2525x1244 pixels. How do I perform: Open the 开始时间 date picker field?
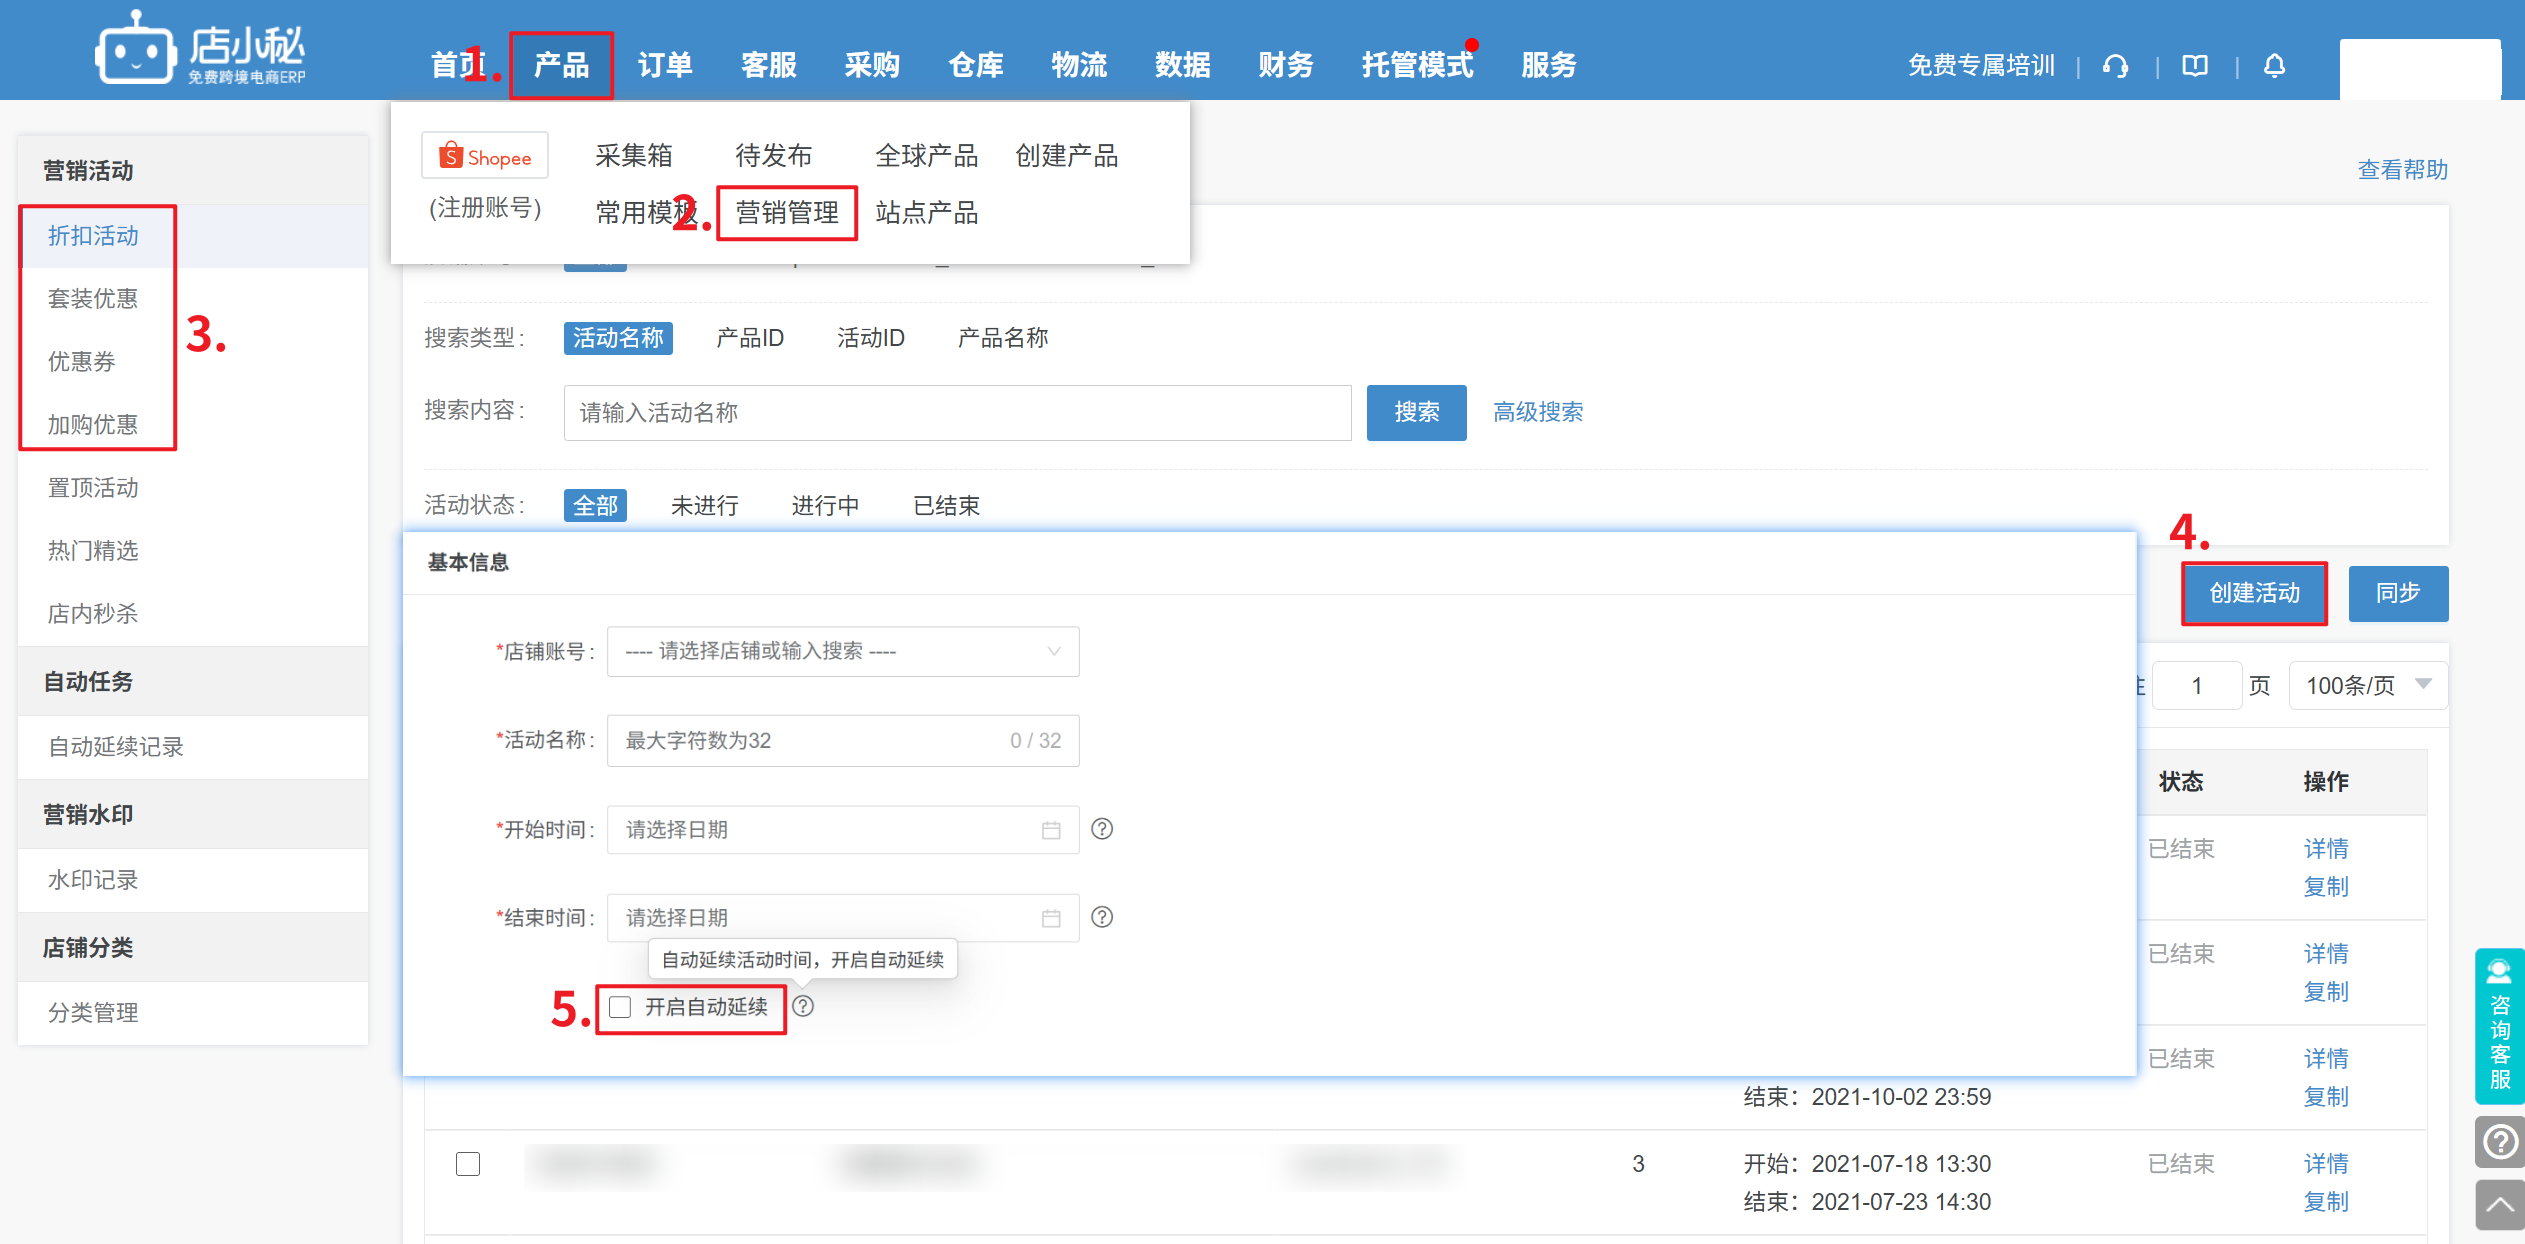[x=842, y=830]
